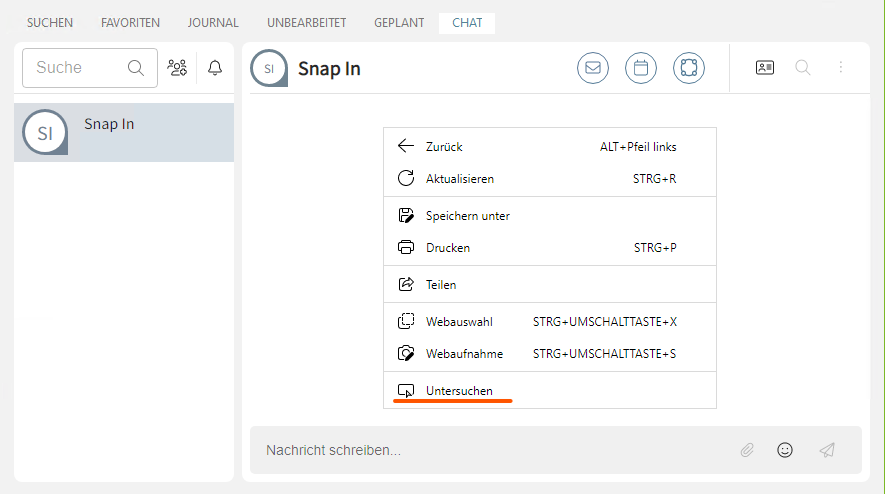Open the contact card icon
Image resolution: width=885 pixels, height=494 pixels.
(765, 68)
